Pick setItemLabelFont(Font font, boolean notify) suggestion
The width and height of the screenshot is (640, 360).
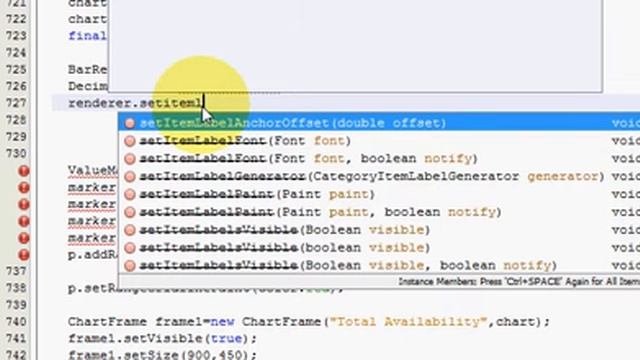tap(380, 158)
